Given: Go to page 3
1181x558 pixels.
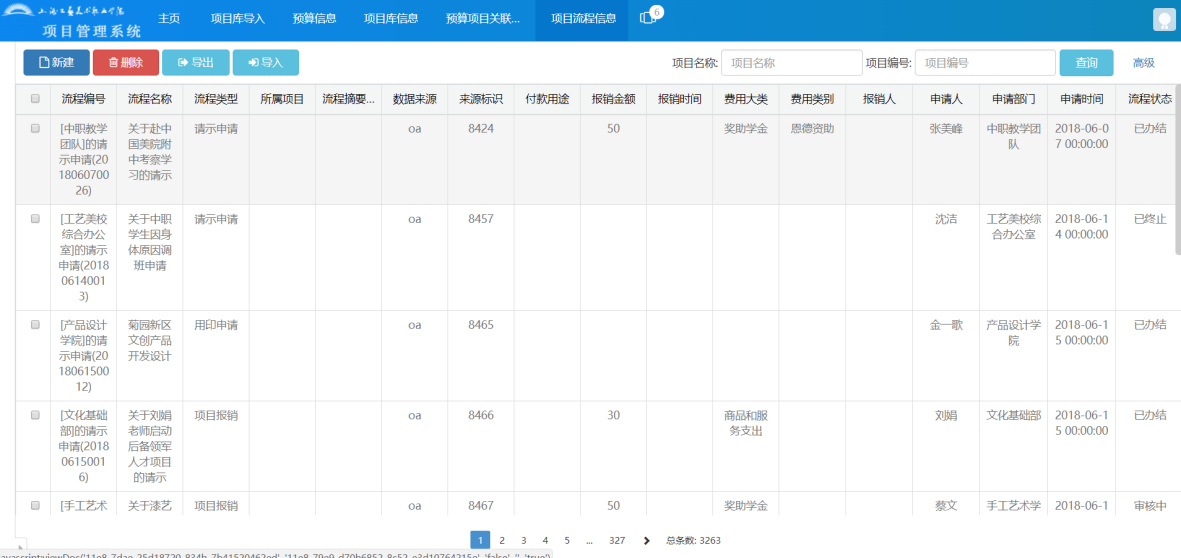Looking at the screenshot, I should tap(523, 540).
